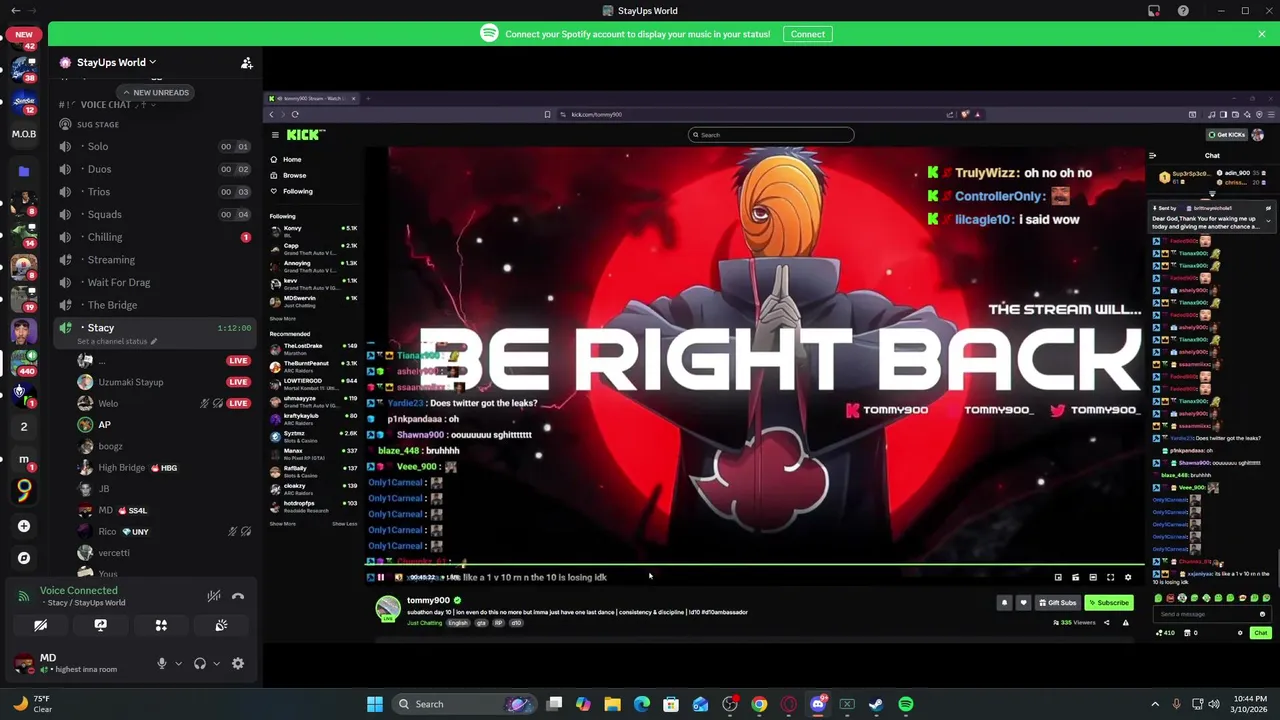Dismiss the Spotify connect banner
1280x720 pixels.
[x=1261, y=34]
